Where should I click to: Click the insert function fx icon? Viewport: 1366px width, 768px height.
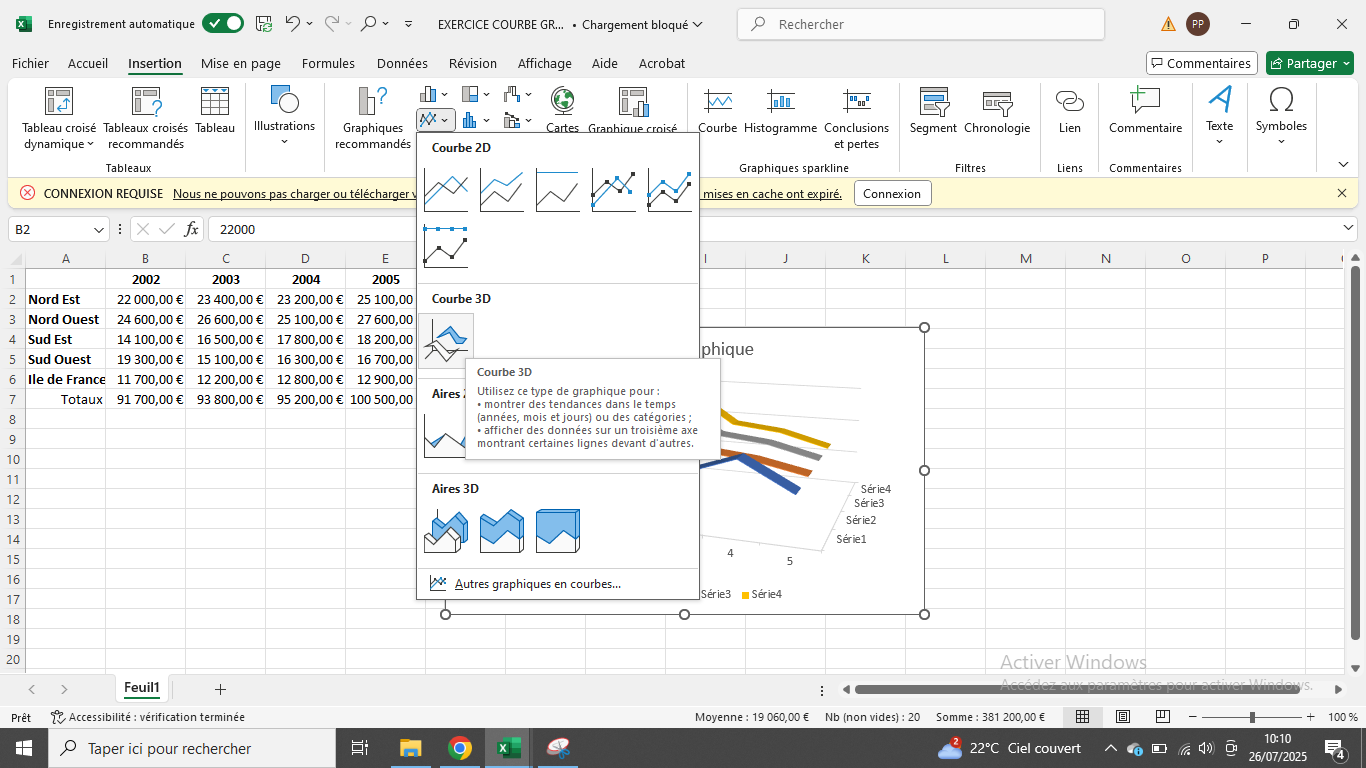point(191,229)
